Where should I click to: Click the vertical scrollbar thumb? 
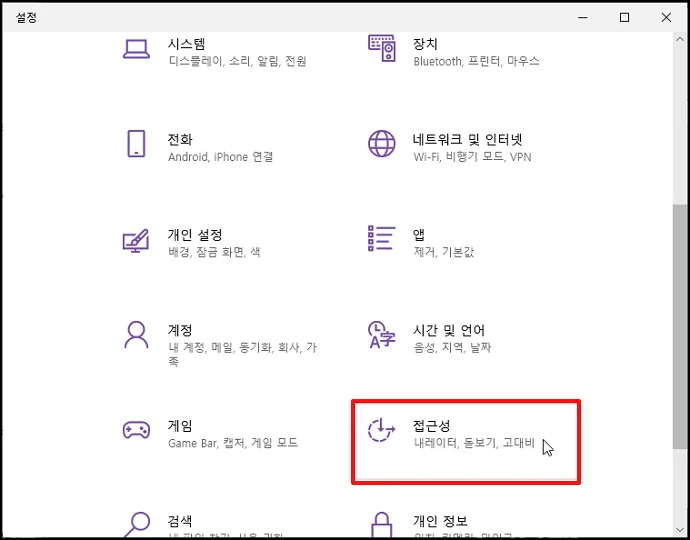pos(679,326)
